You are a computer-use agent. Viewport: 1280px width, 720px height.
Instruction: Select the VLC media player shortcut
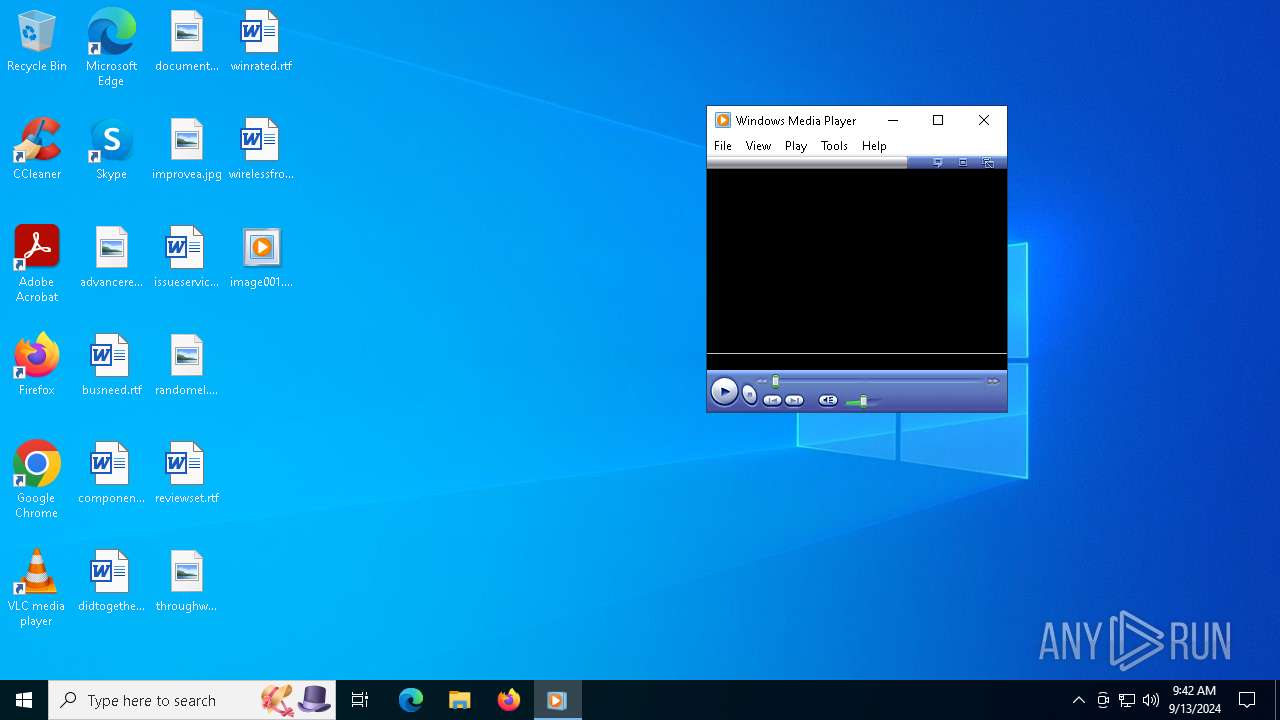(x=37, y=587)
